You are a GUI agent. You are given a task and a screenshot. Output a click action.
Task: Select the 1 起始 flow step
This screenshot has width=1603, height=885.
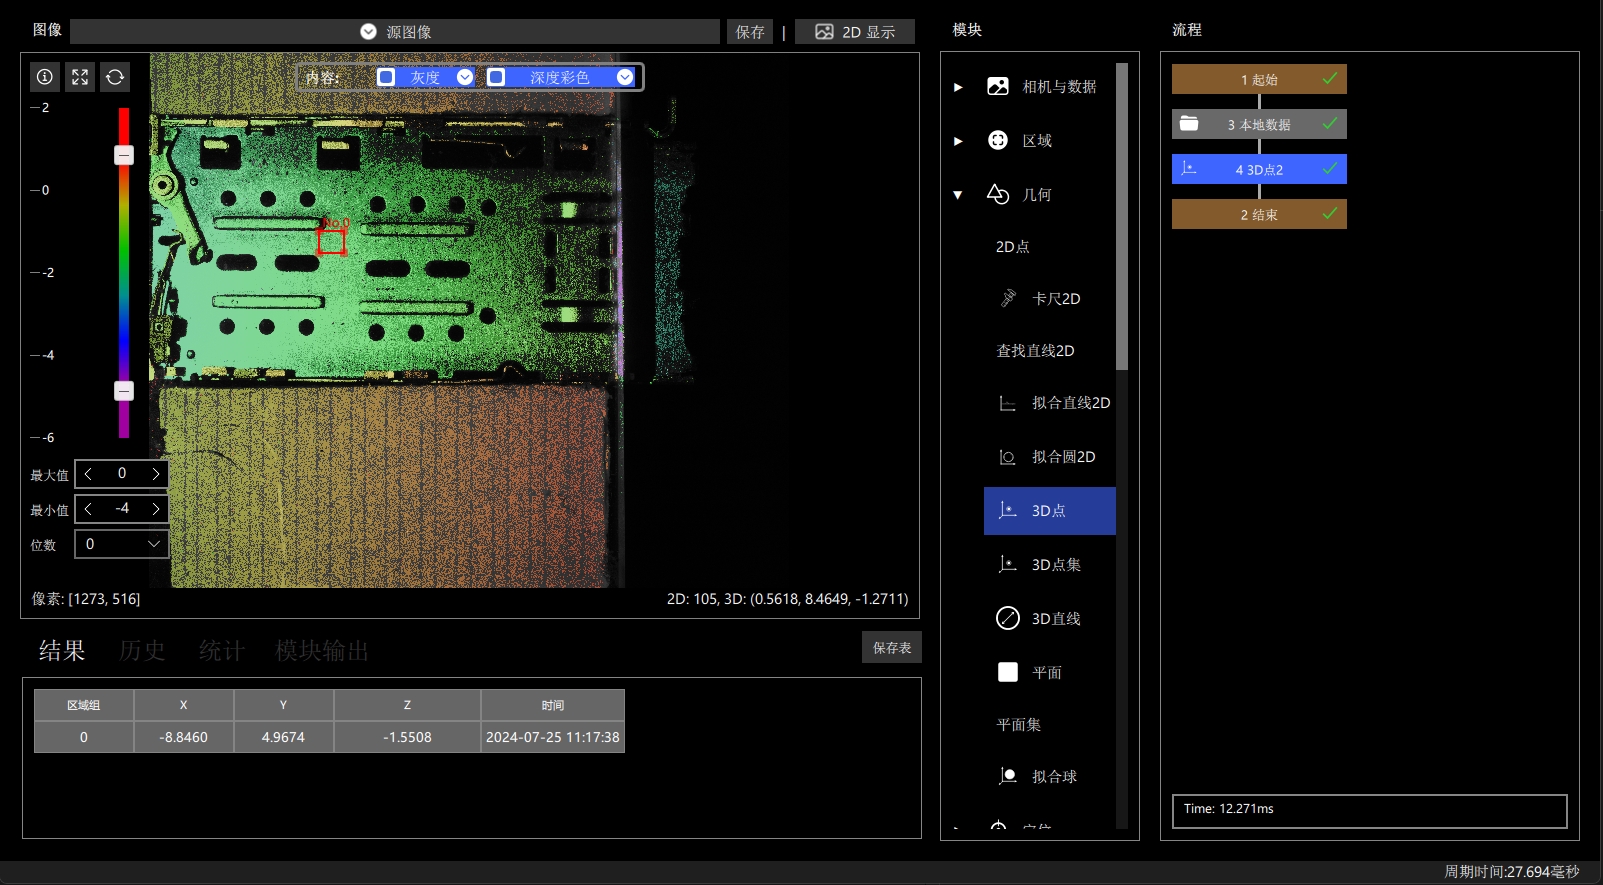point(1259,79)
